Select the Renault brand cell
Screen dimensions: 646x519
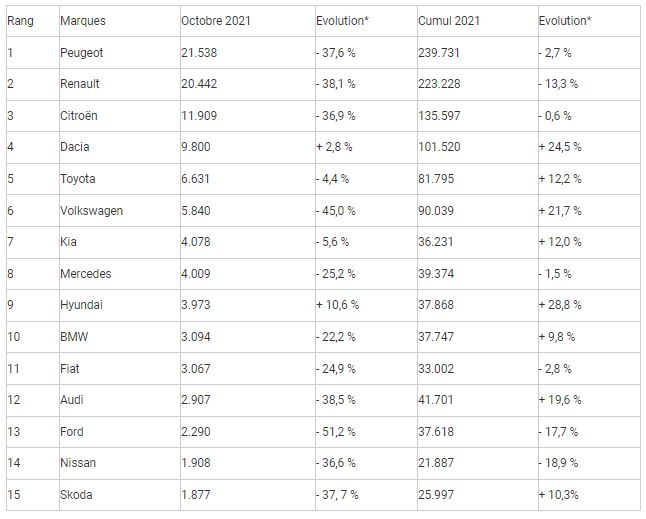(x=80, y=84)
